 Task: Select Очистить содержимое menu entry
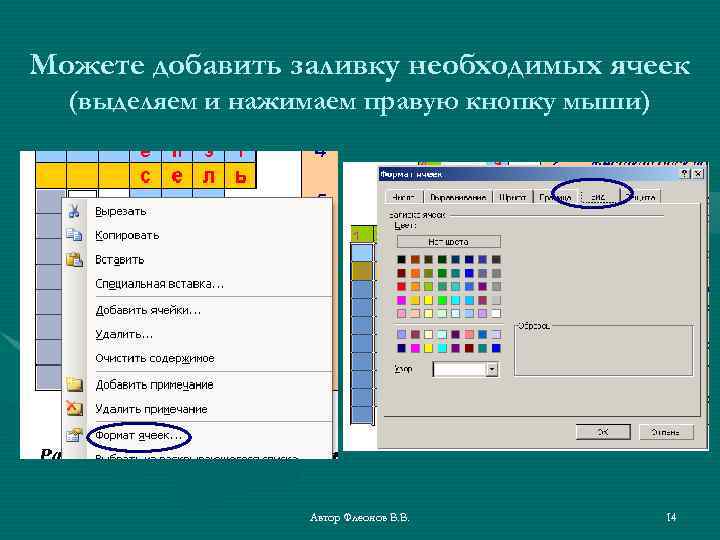tap(155, 358)
